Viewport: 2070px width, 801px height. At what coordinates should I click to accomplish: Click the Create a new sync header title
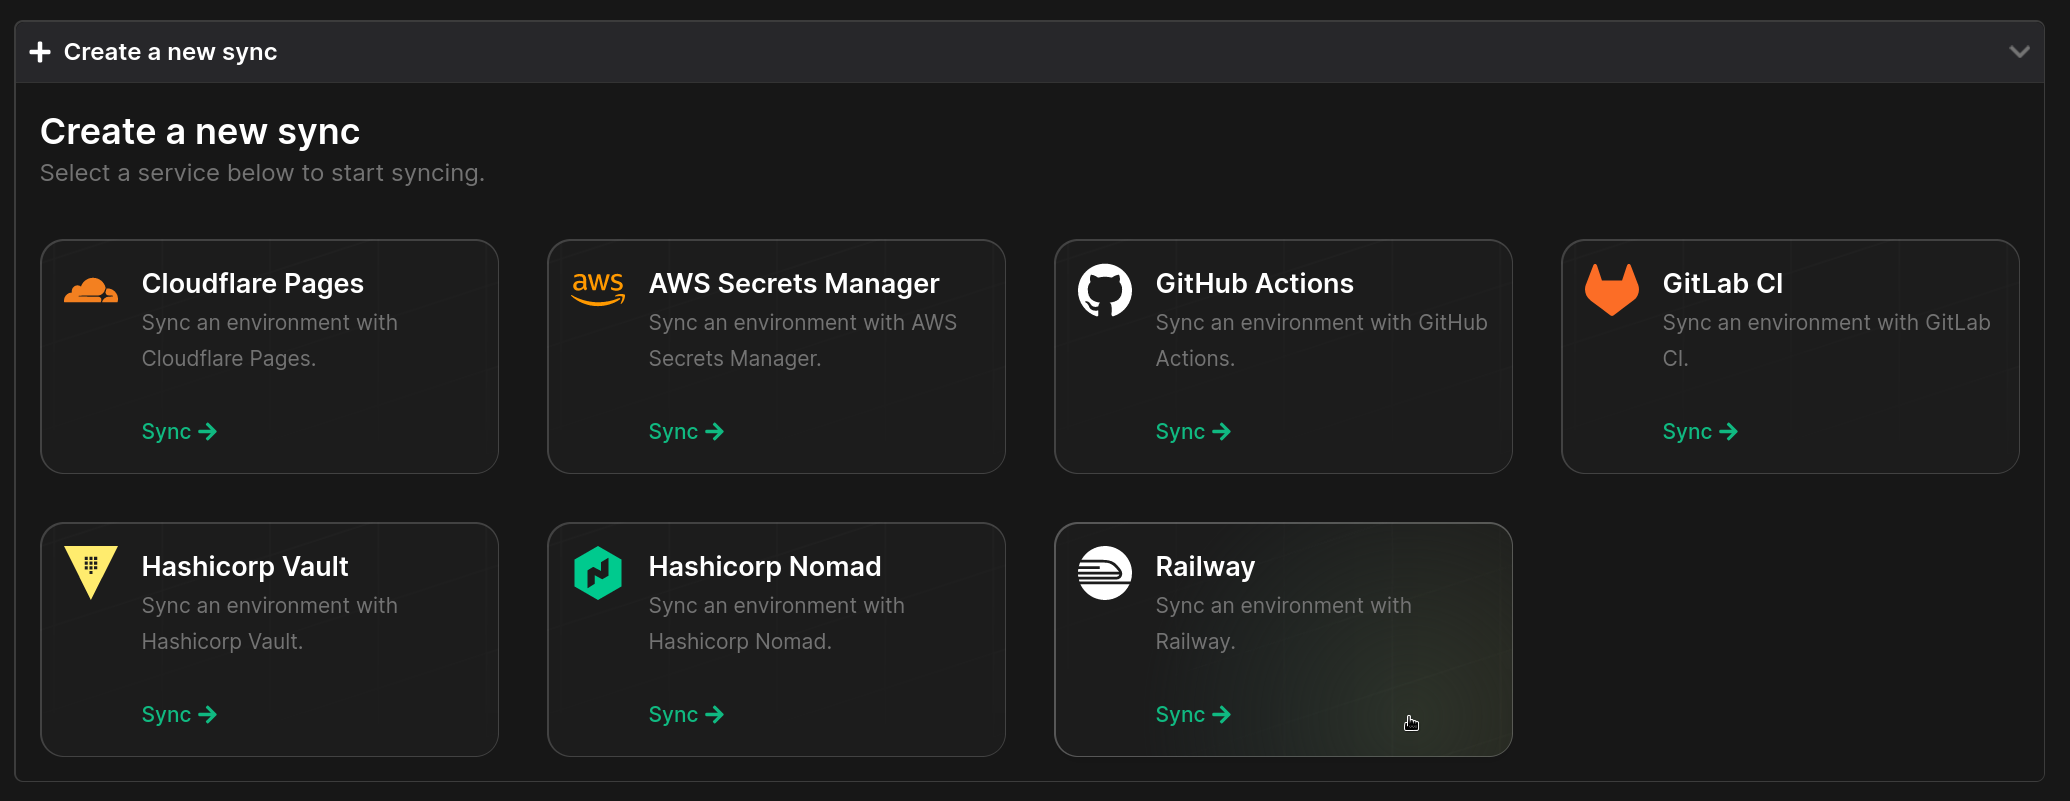pos(170,52)
